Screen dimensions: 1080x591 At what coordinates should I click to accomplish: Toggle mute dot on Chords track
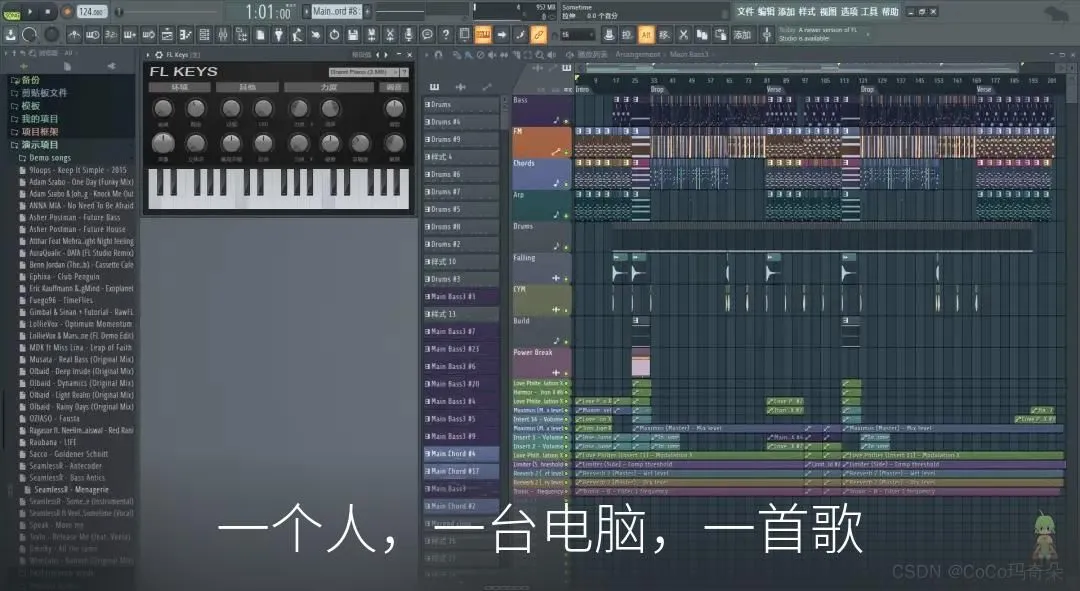coord(566,185)
